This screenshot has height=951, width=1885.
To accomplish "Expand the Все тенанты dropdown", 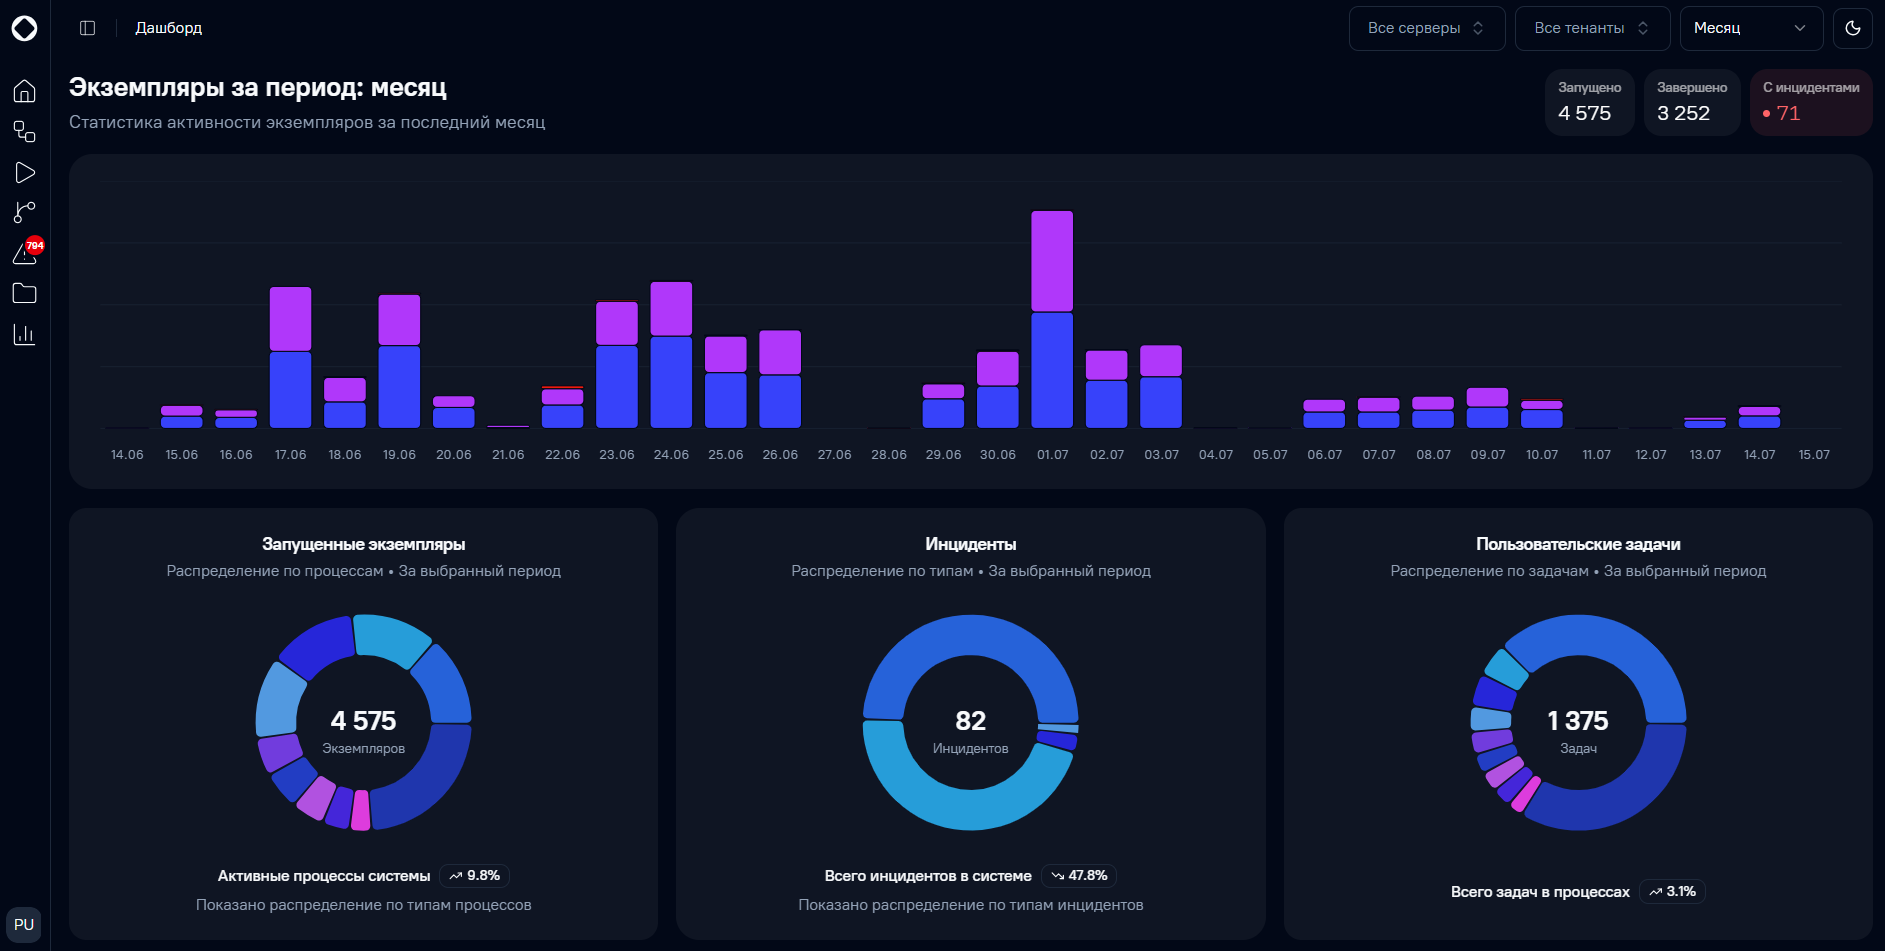I will (x=1592, y=28).
